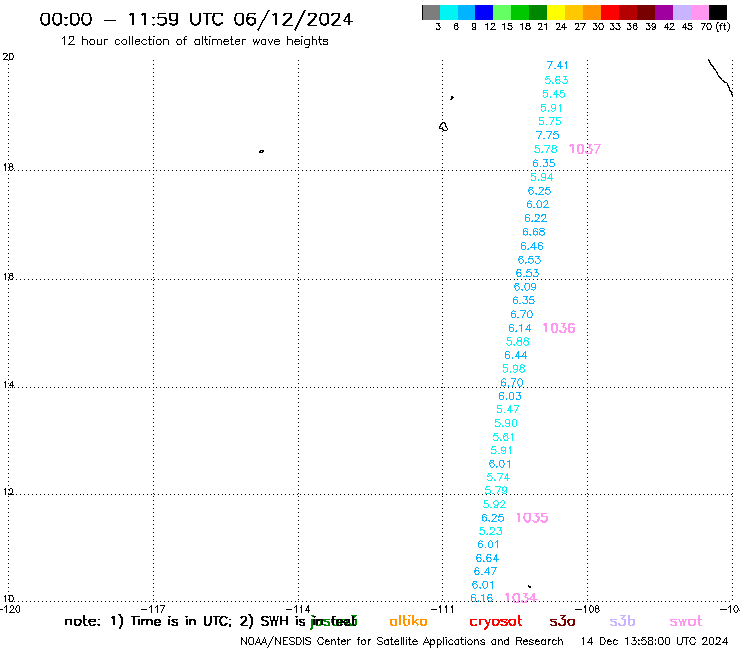Click the pink track label 1035
This screenshot has height=650, width=740.
532,518
